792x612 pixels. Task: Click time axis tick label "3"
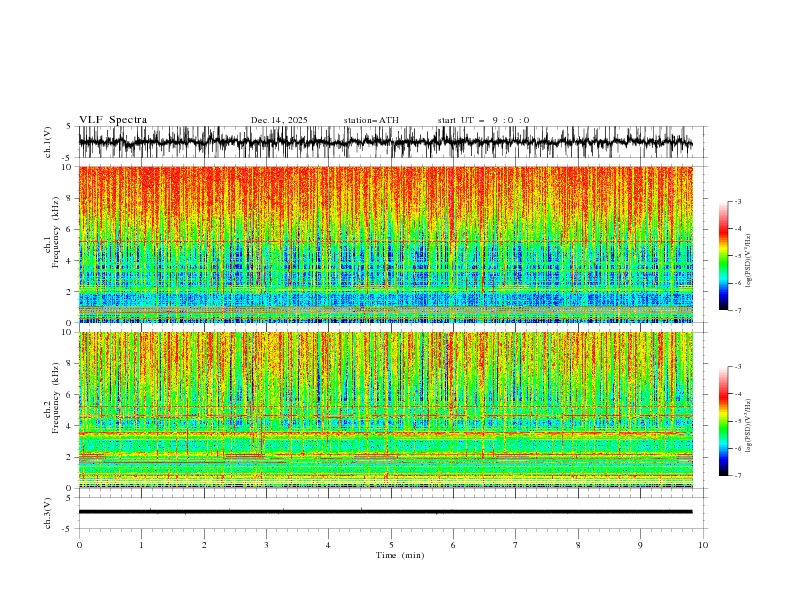[x=266, y=545]
